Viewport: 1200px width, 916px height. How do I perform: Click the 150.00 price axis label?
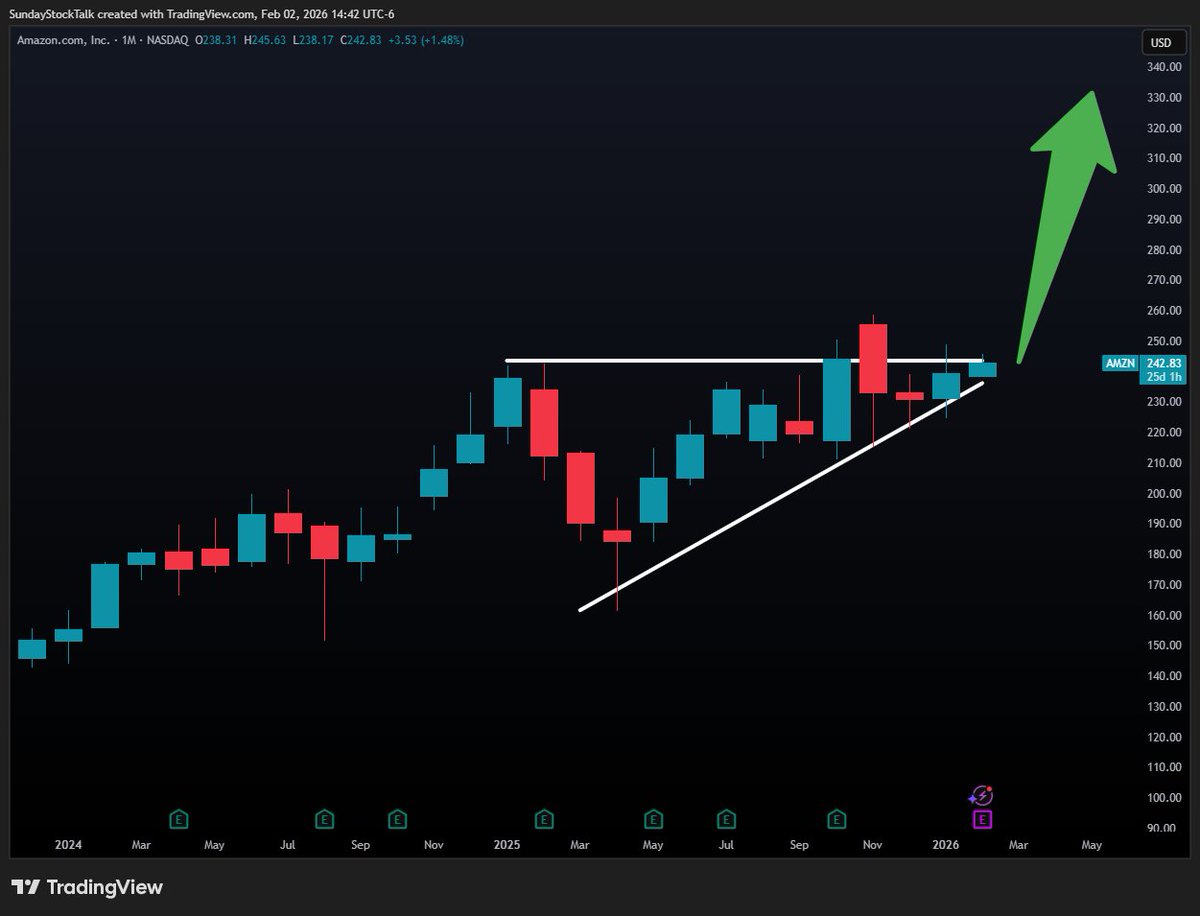pyautogui.click(x=1164, y=646)
